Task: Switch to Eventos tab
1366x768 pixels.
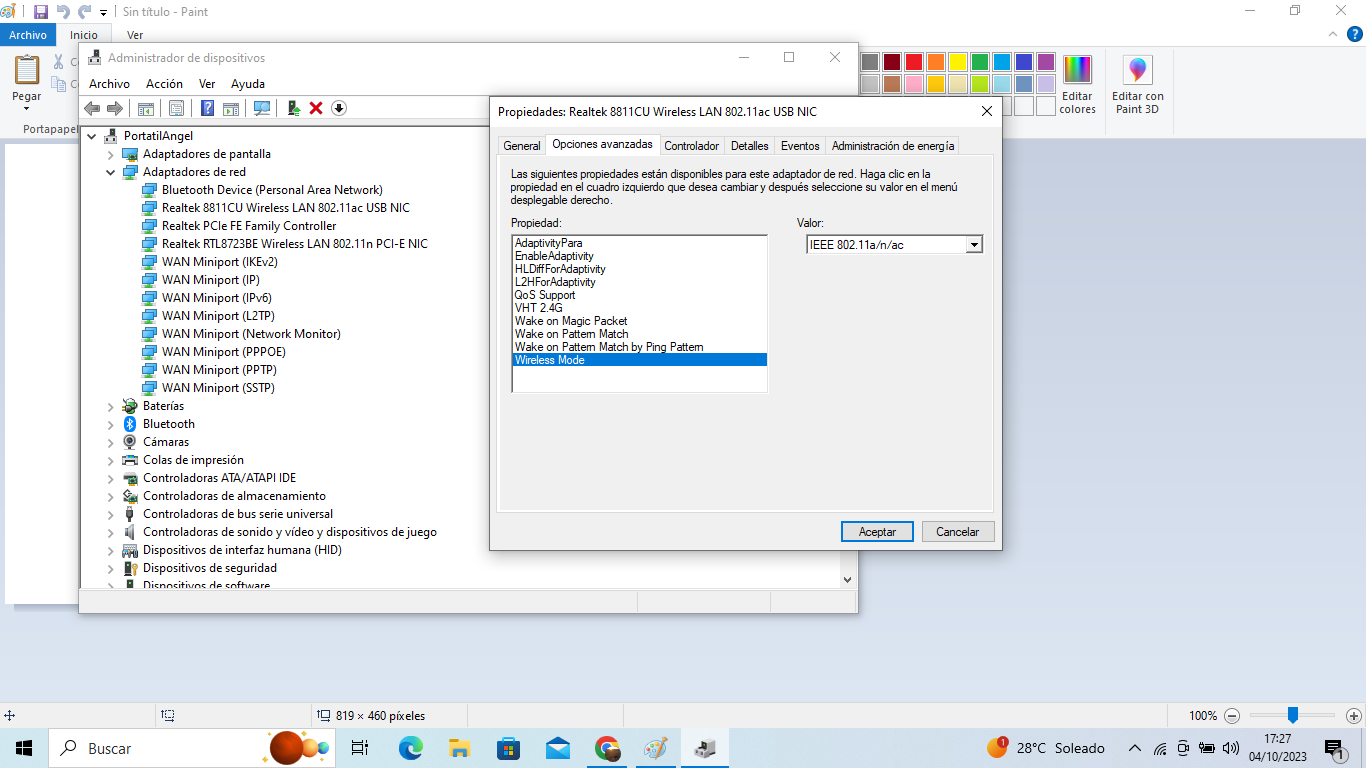Action: [800, 146]
